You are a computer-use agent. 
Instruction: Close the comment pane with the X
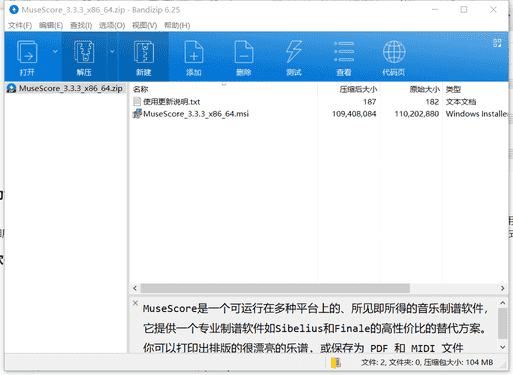click(x=135, y=303)
